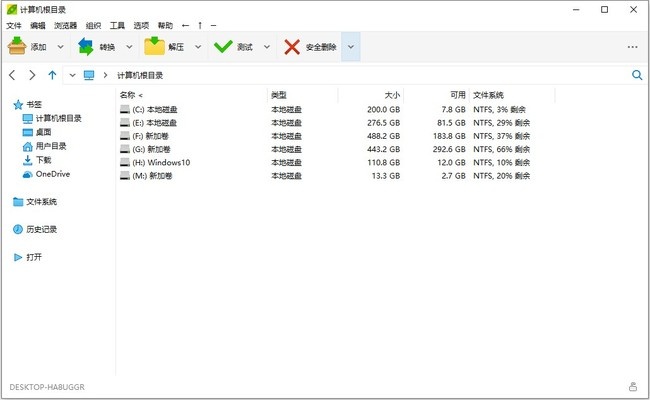Open 历史记录 (History) in the sidebar
Viewport: 650px width, 400px height.
[41, 229]
